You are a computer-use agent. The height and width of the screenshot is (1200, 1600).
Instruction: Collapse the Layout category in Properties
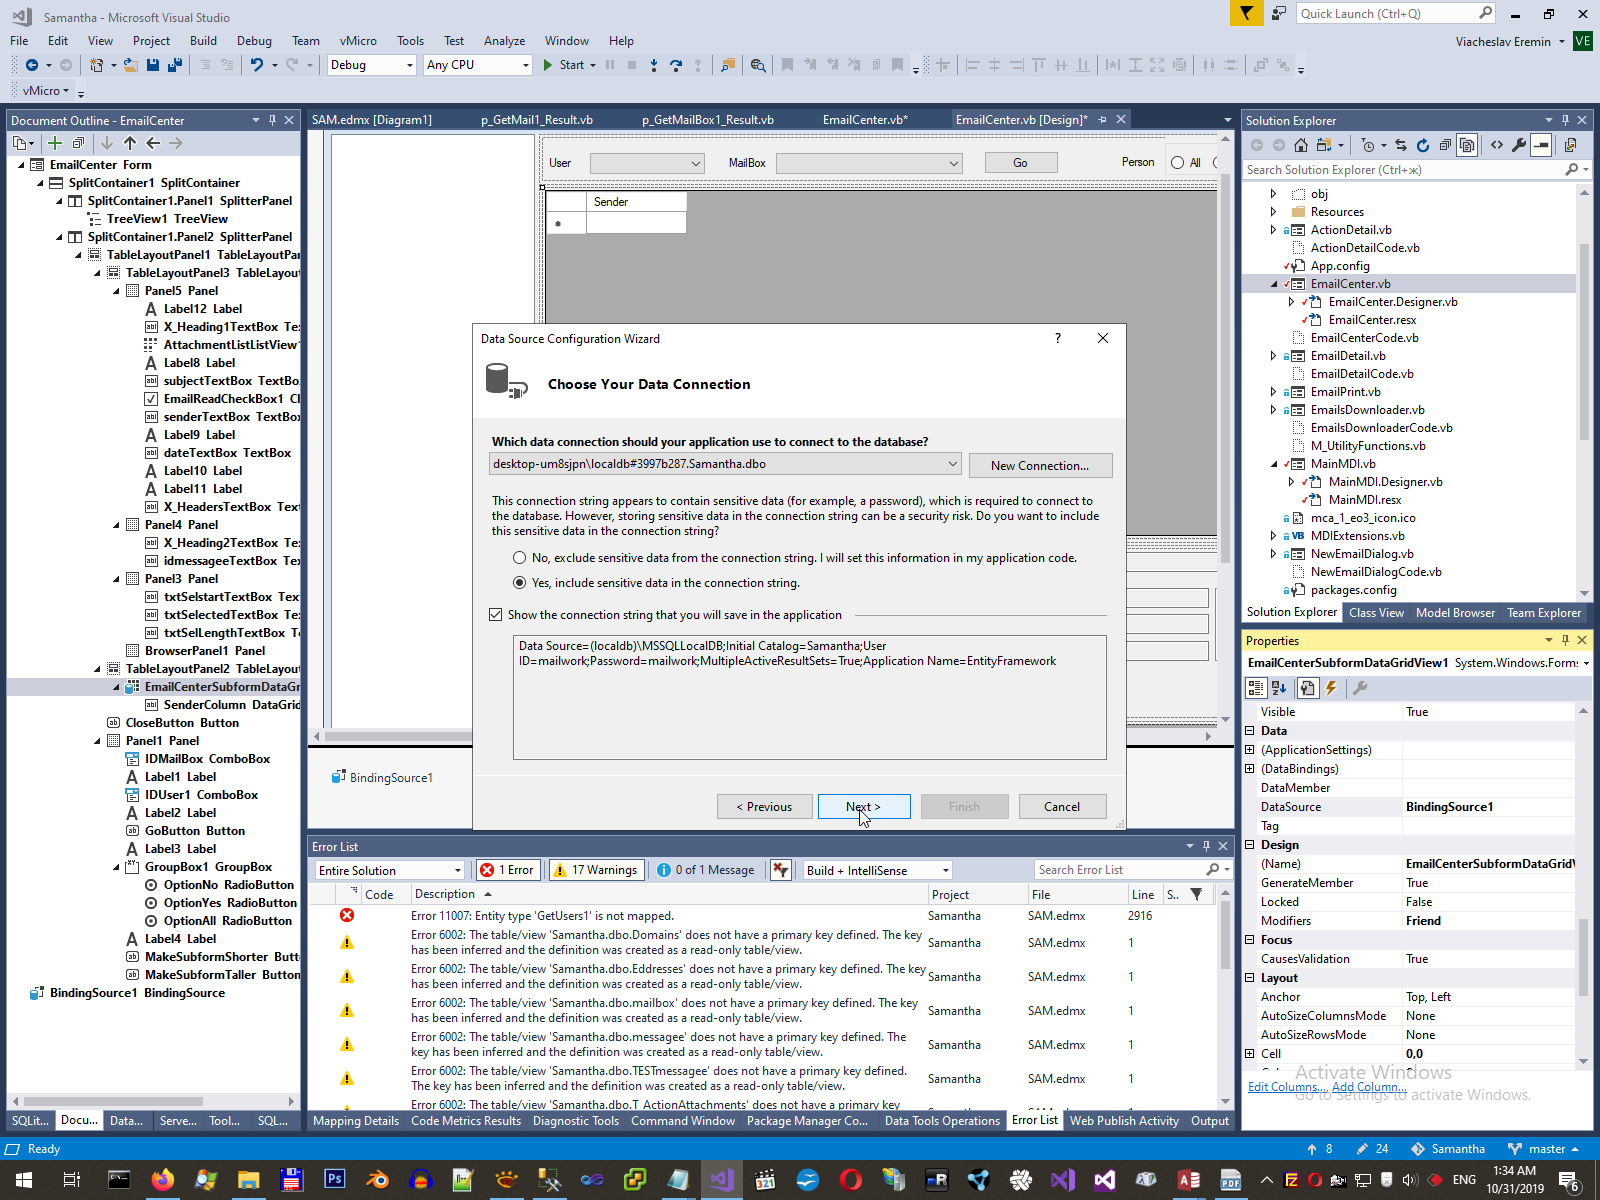[1250, 978]
